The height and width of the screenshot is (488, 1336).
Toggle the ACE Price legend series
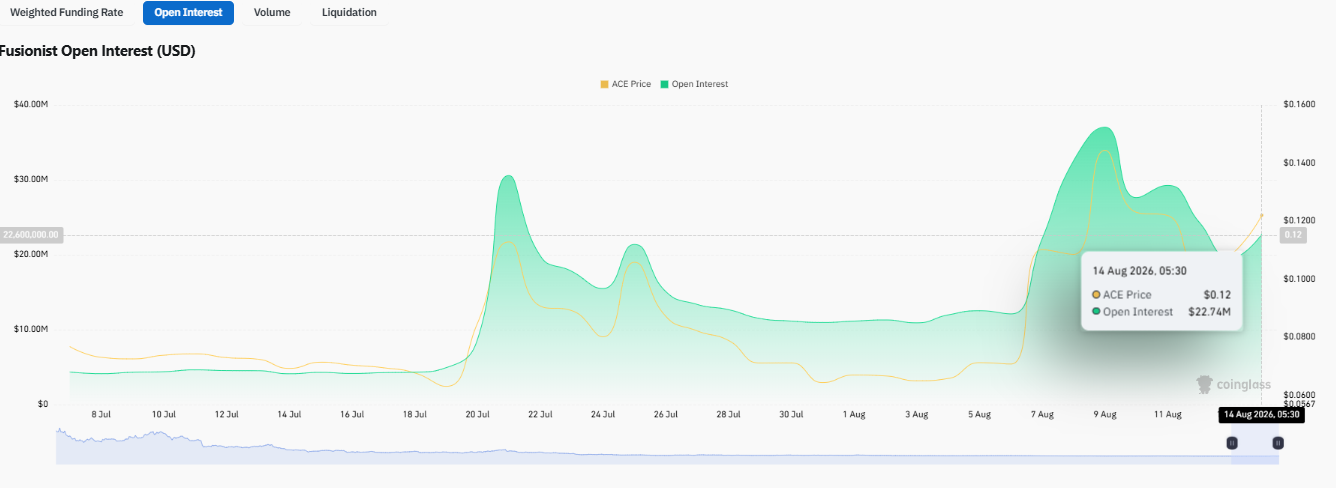point(625,84)
